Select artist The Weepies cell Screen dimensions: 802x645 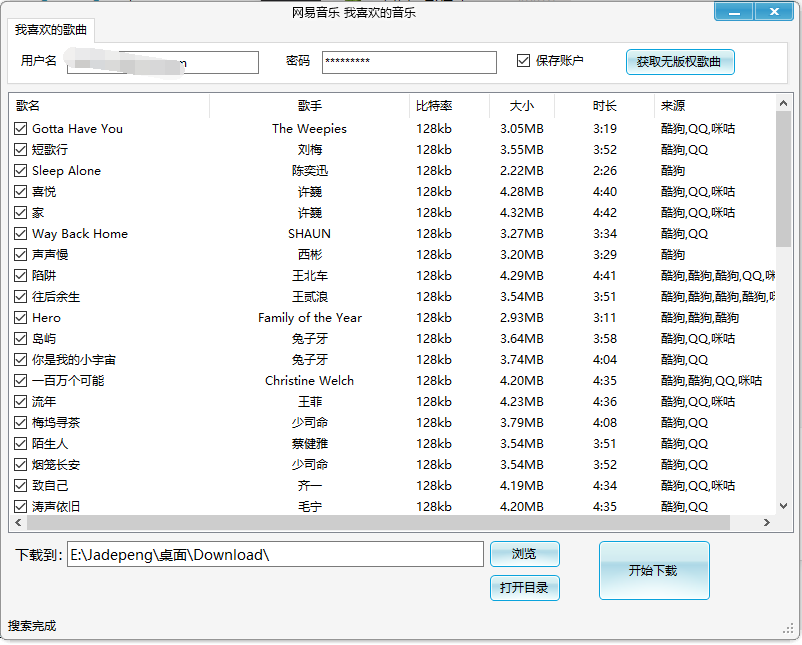click(309, 128)
